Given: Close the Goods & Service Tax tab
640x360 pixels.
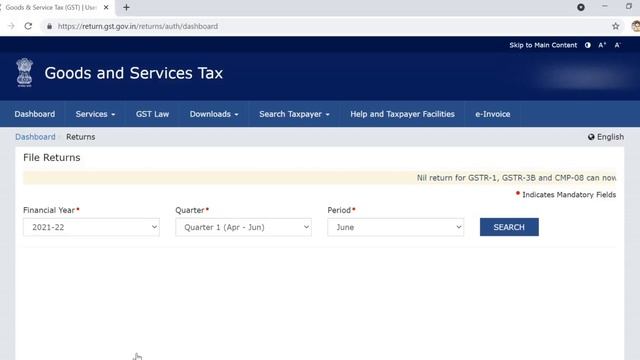Looking at the screenshot, I should [106, 7].
